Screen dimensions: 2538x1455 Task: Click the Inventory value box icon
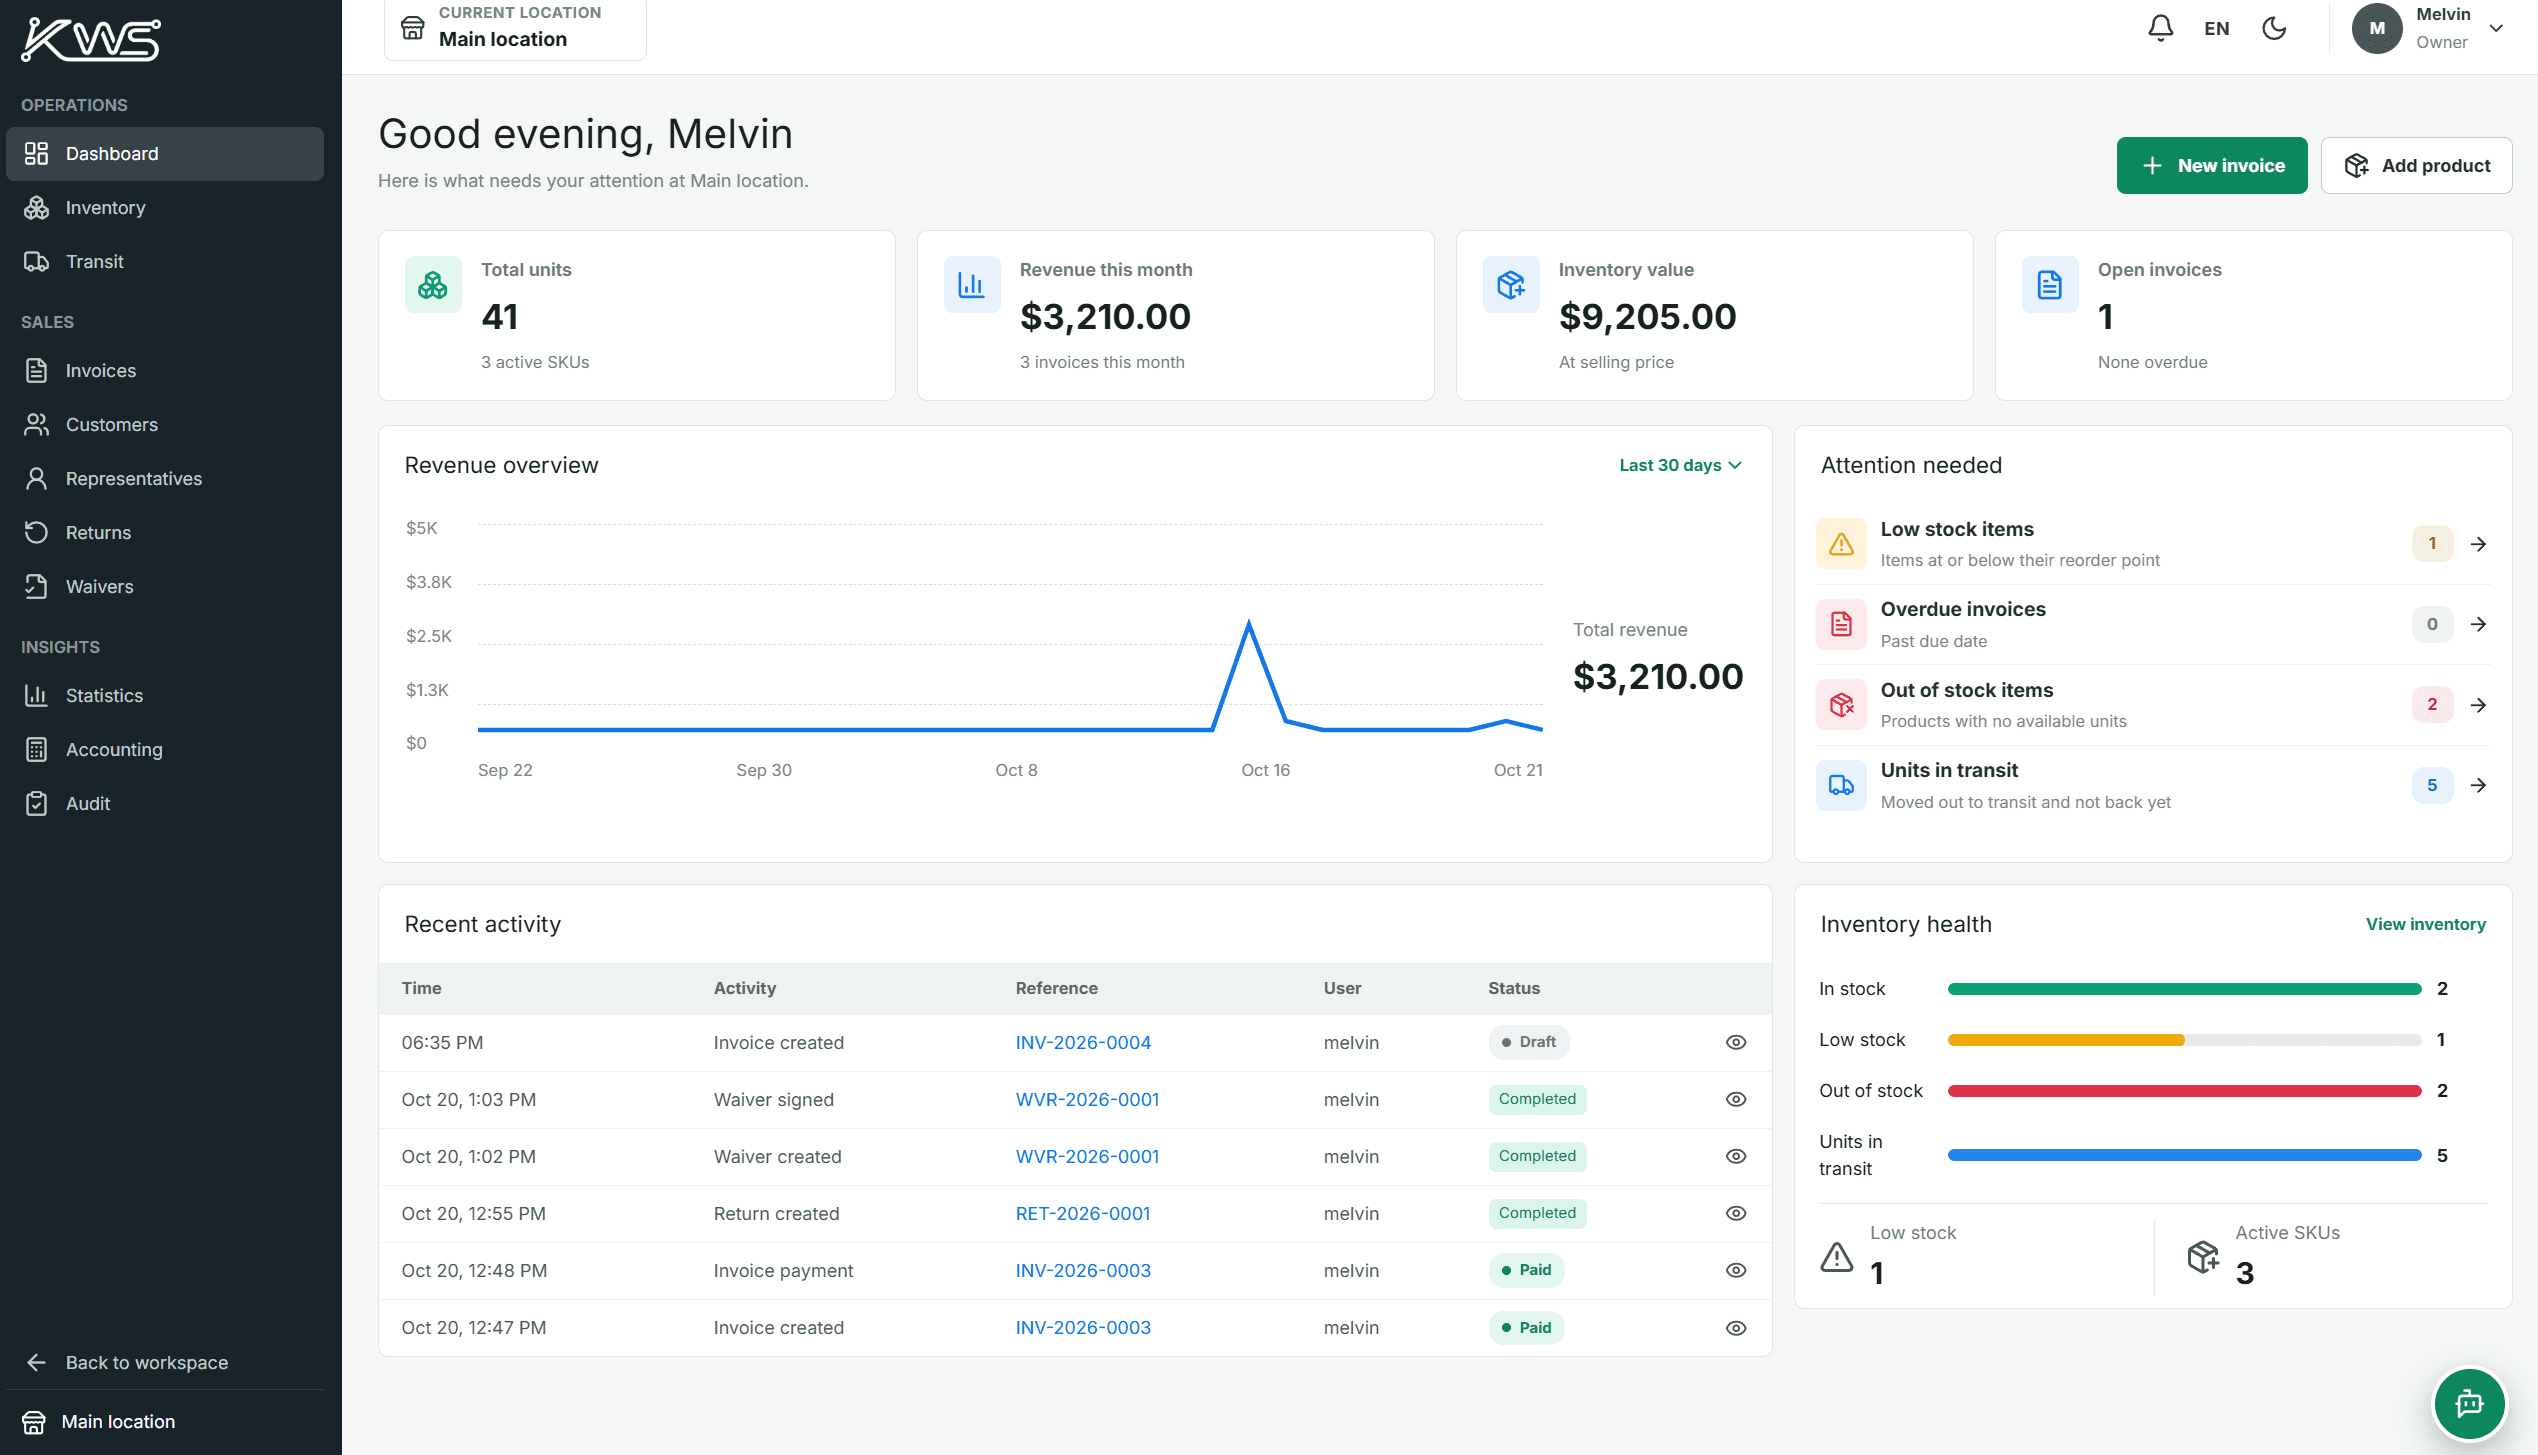(1511, 285)
